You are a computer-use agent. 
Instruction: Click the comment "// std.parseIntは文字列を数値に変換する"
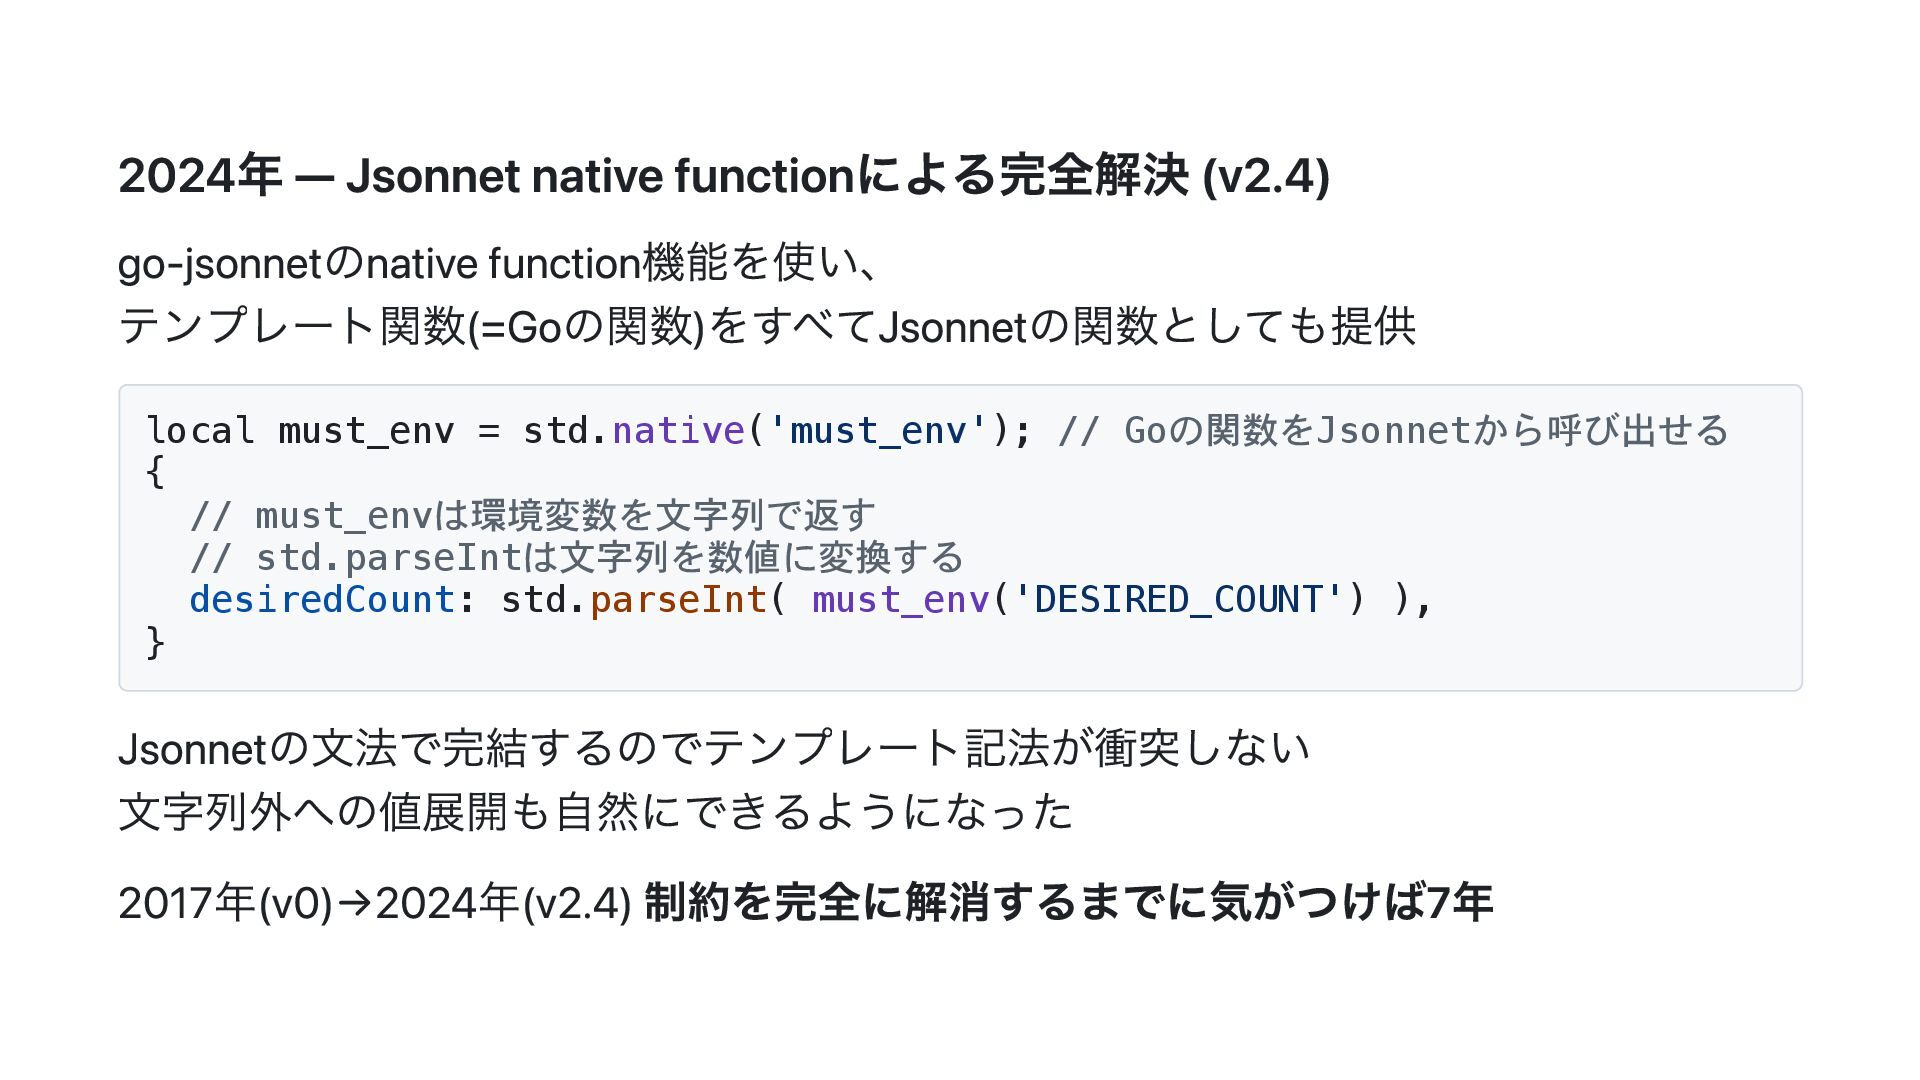pos(576,558)
